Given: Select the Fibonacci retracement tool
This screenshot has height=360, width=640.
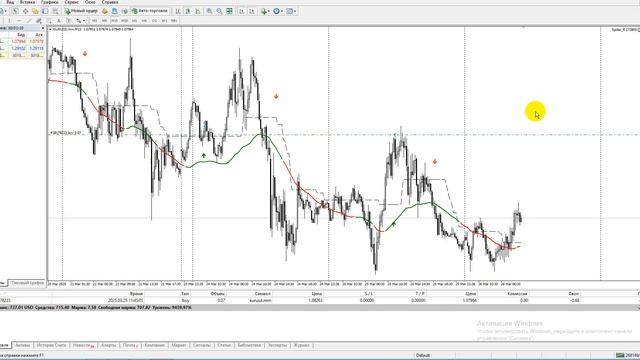Looking at the screenshot, I should point(49,20).
